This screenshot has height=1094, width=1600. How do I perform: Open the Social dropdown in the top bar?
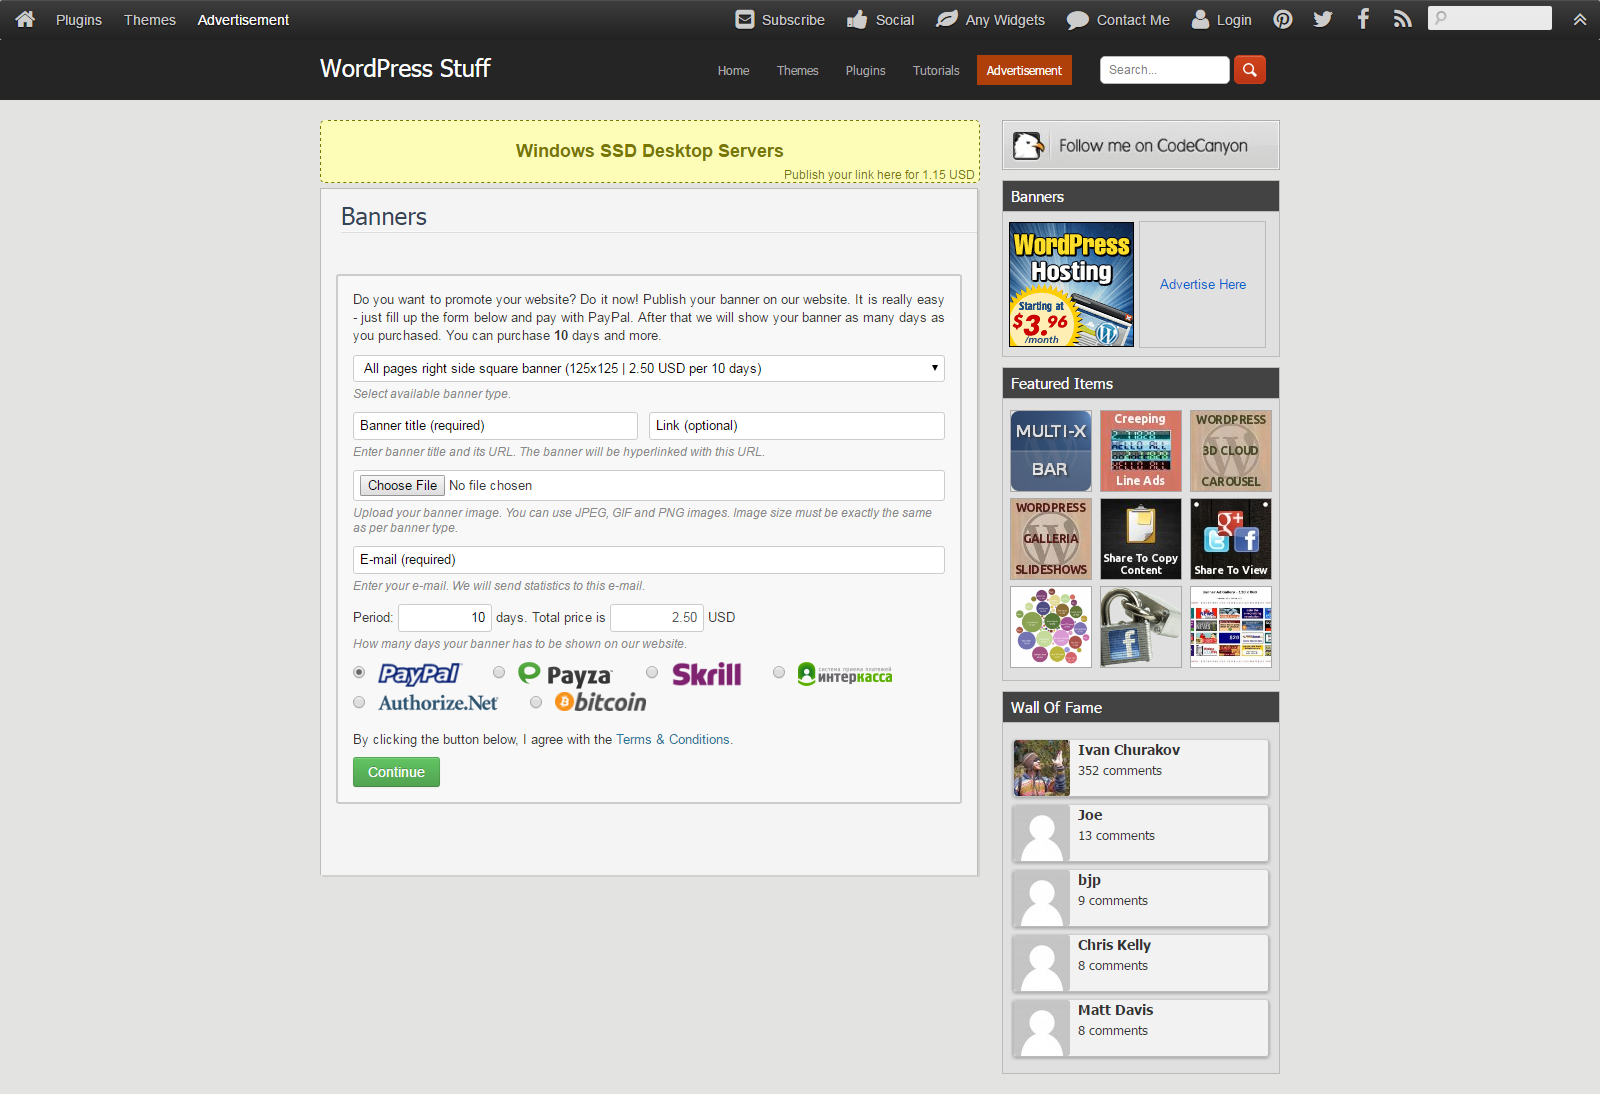click(880, 19)
